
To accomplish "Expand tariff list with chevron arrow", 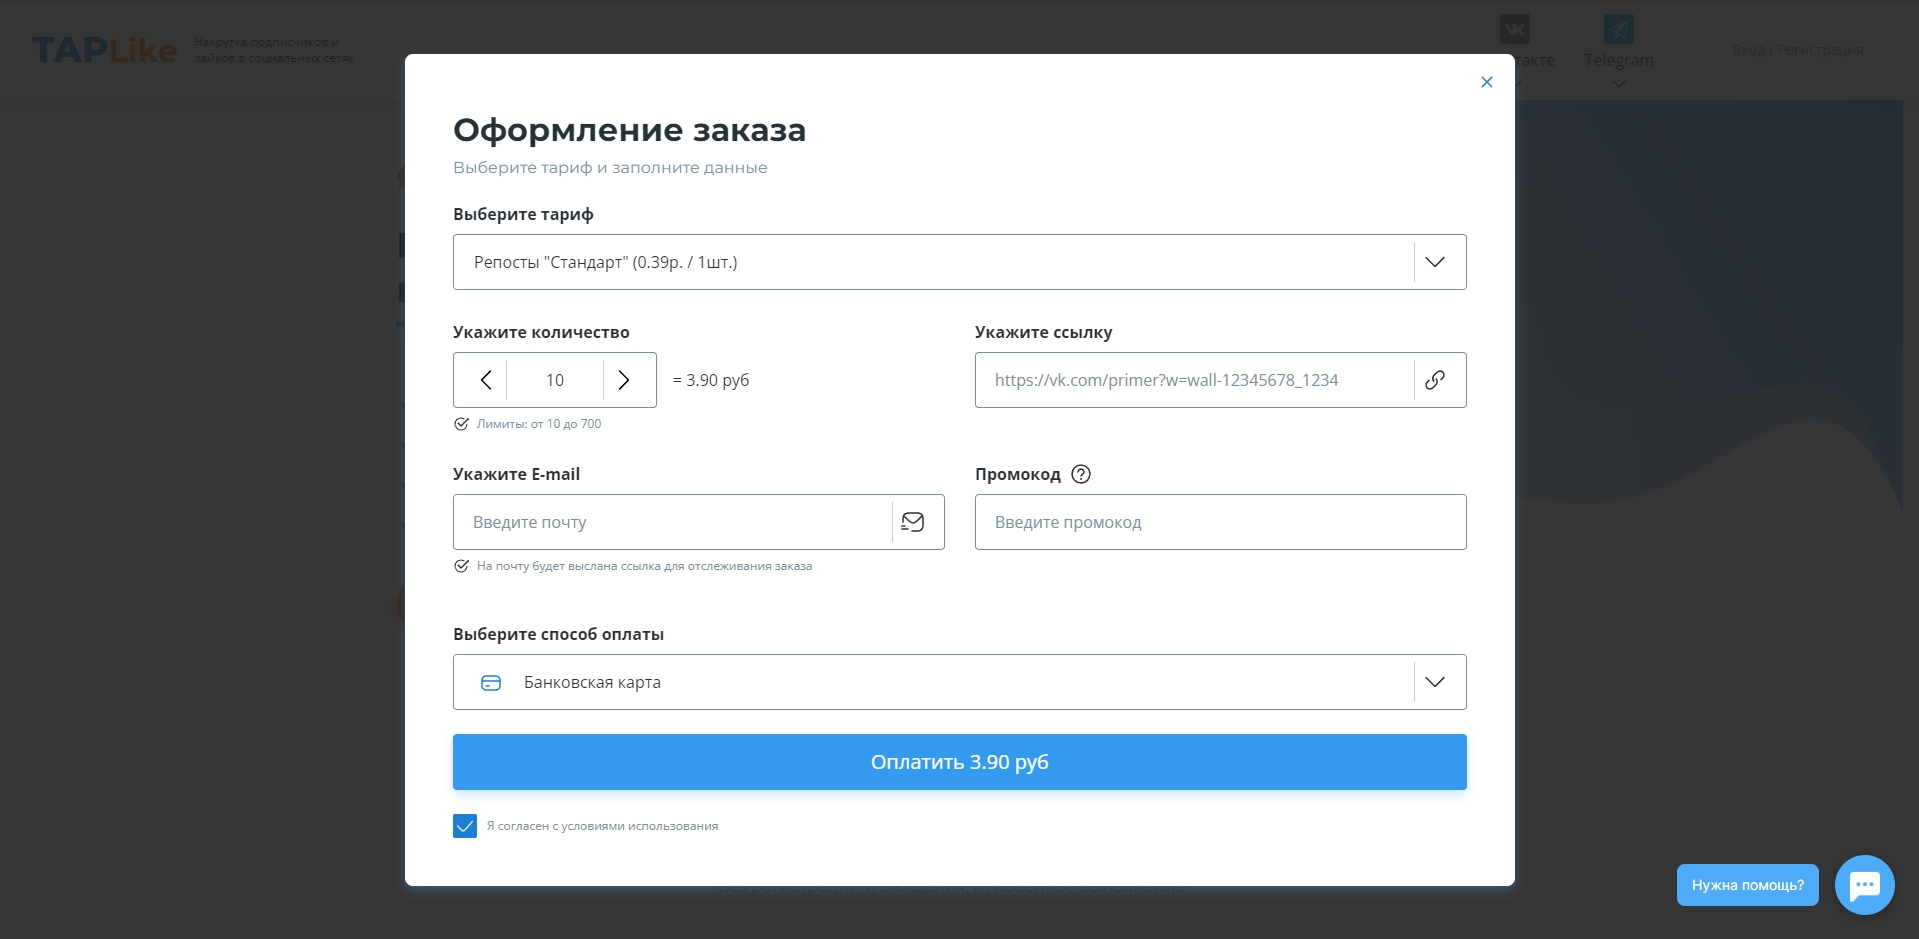I will tap(1435, 262).
